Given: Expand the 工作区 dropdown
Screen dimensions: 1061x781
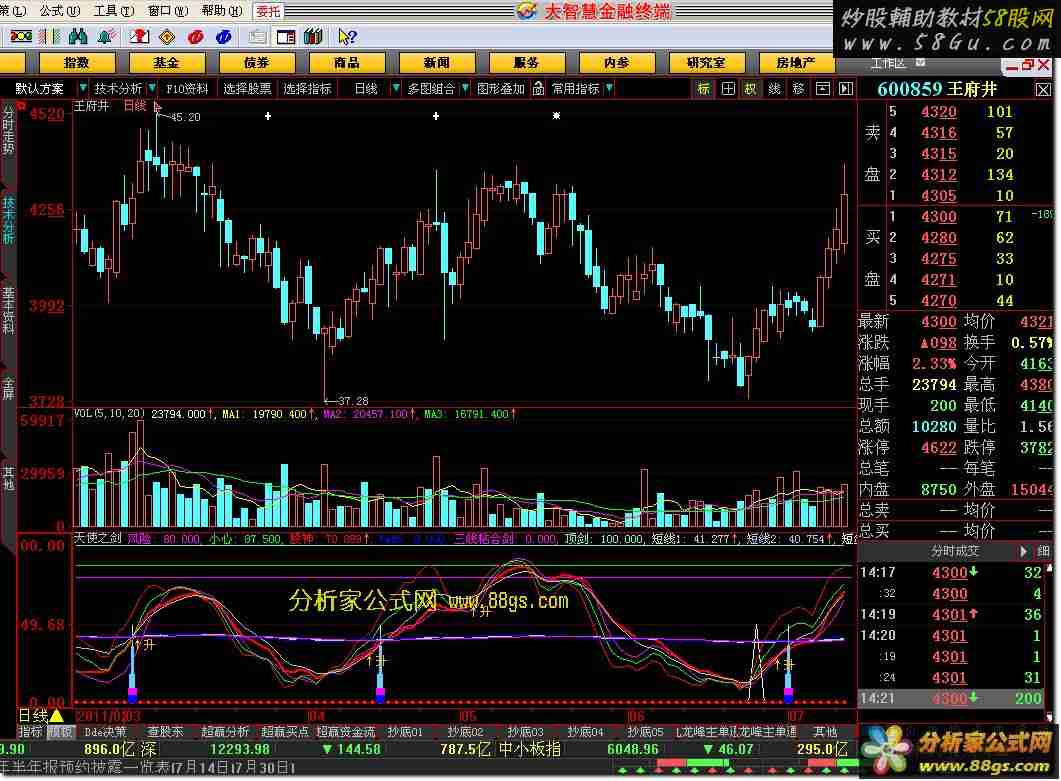Looking at the screenshot, I should point(920,62).
